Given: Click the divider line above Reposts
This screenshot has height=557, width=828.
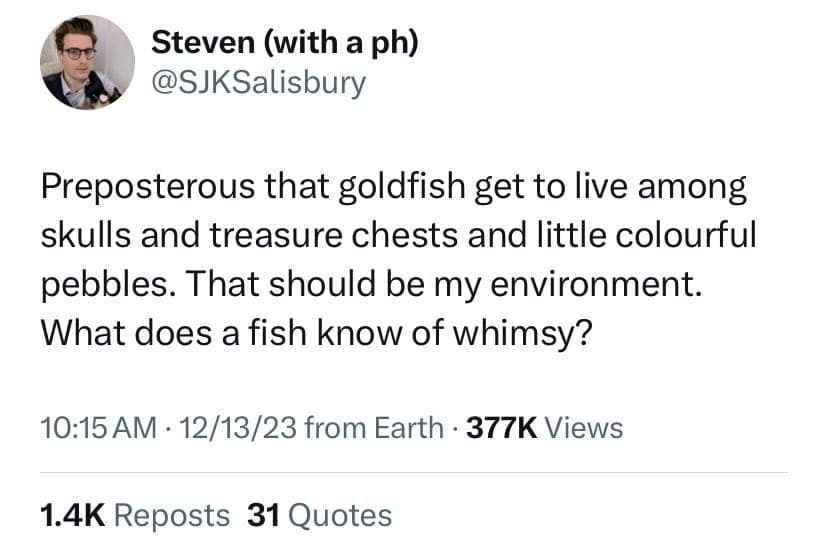Looking at the screenshot, I should 414,472.
